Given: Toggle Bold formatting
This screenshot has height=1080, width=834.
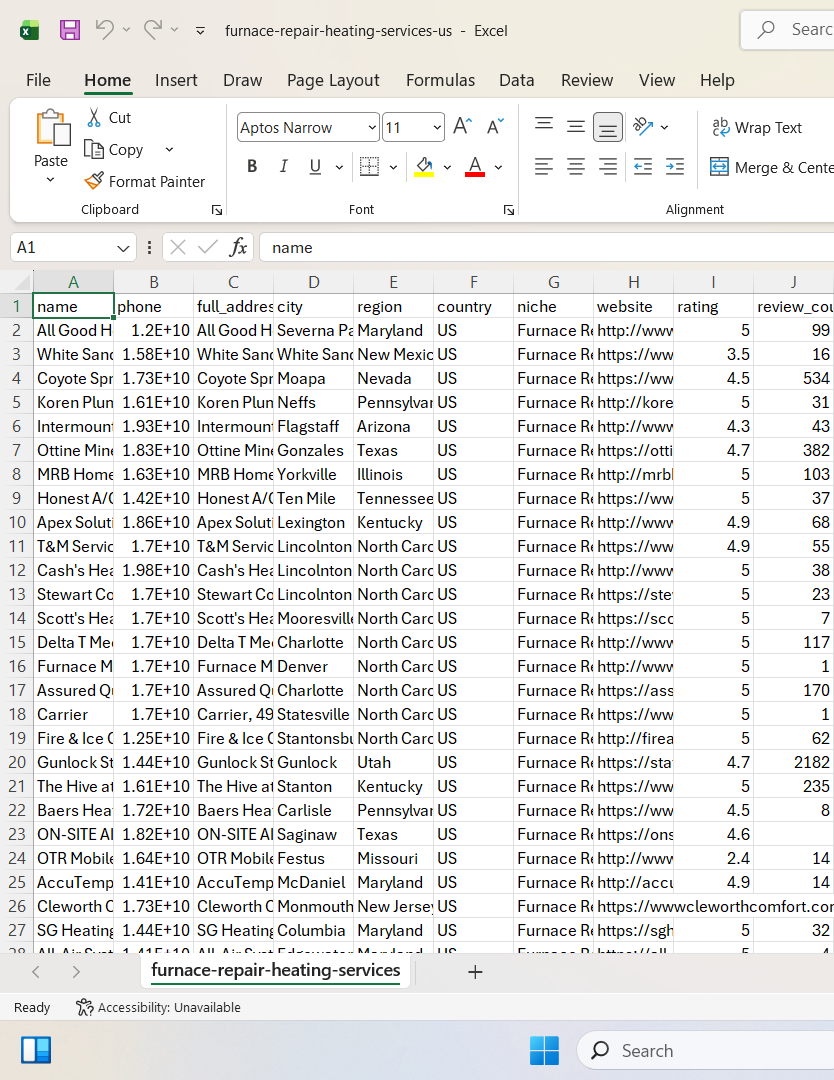Looking at the screenshot, I should point(252,167).
